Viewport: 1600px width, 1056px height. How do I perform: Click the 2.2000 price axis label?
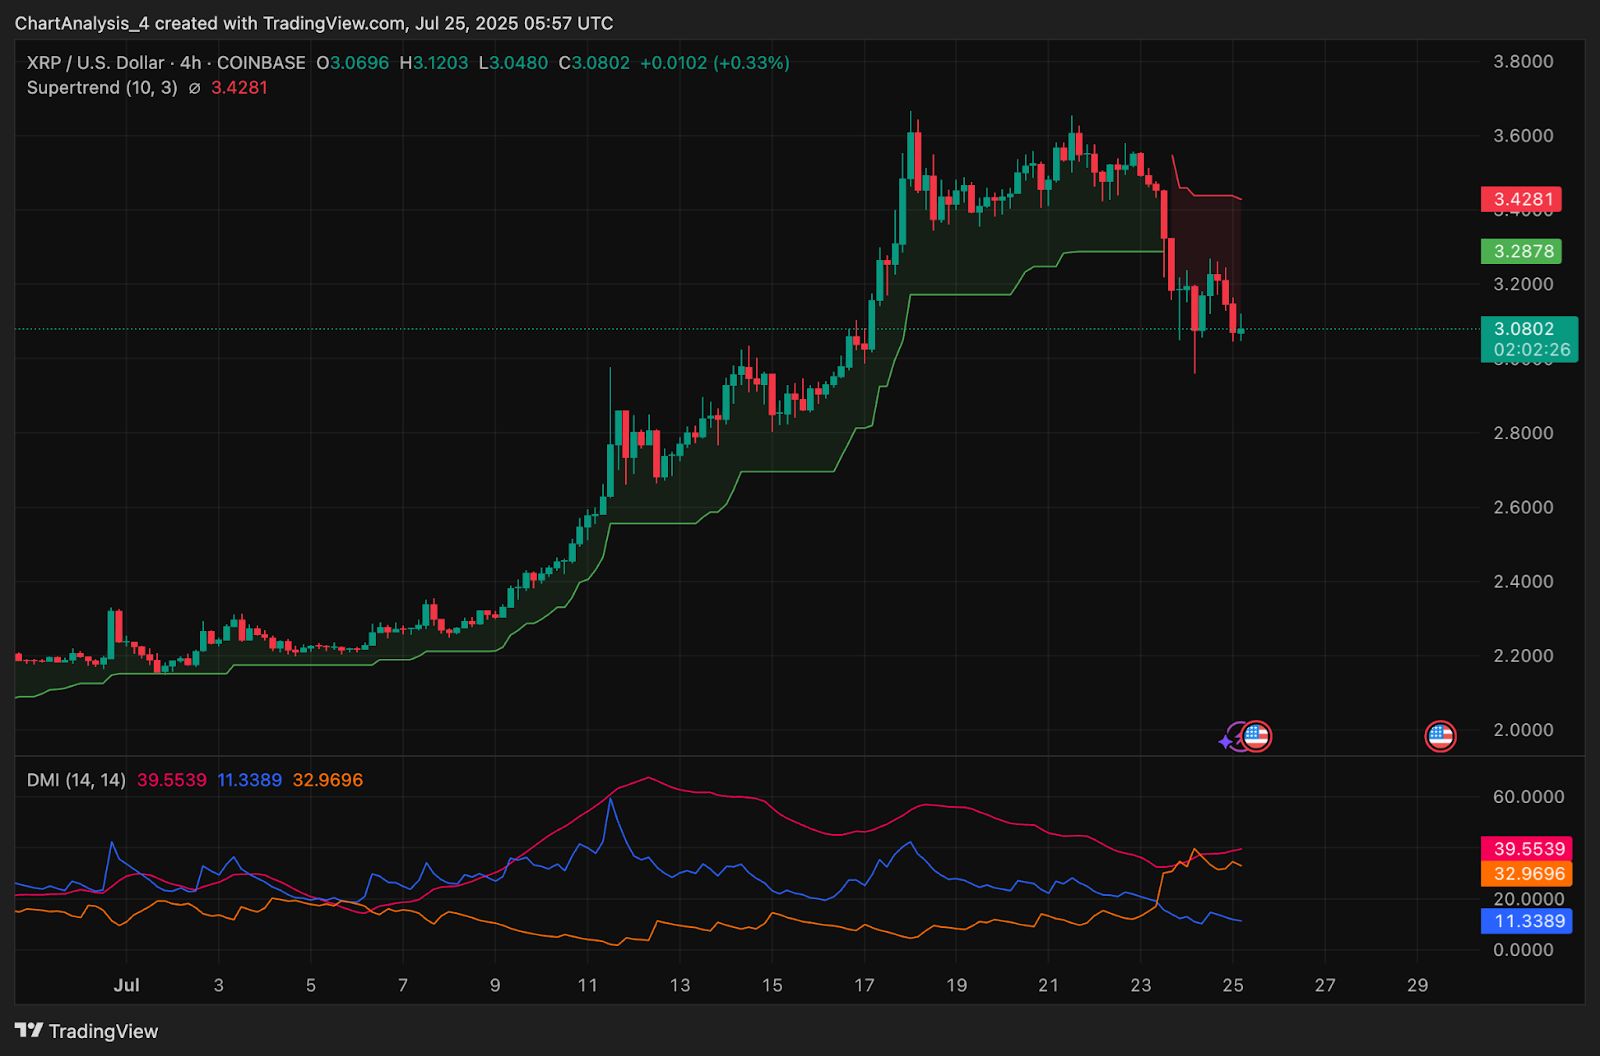[x=1523, y=656]
